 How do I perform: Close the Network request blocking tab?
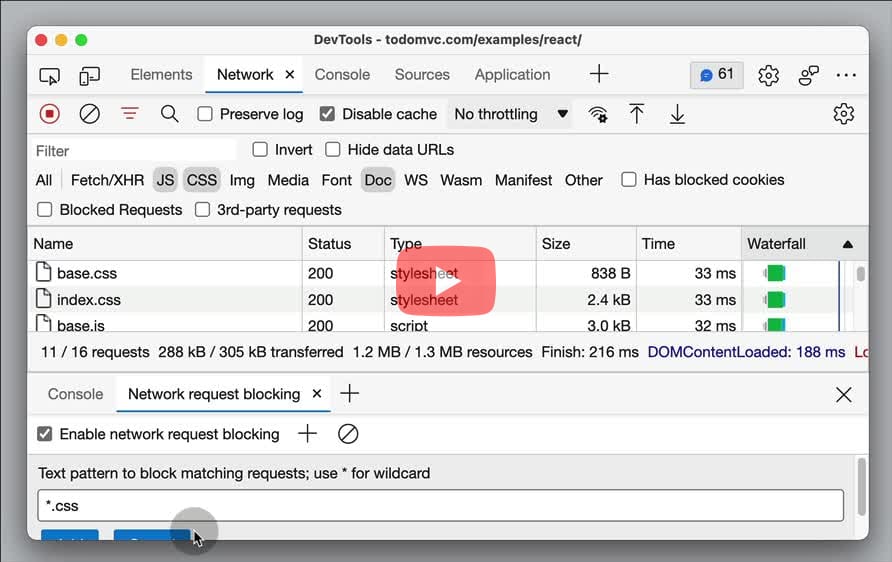coord(317,394)
